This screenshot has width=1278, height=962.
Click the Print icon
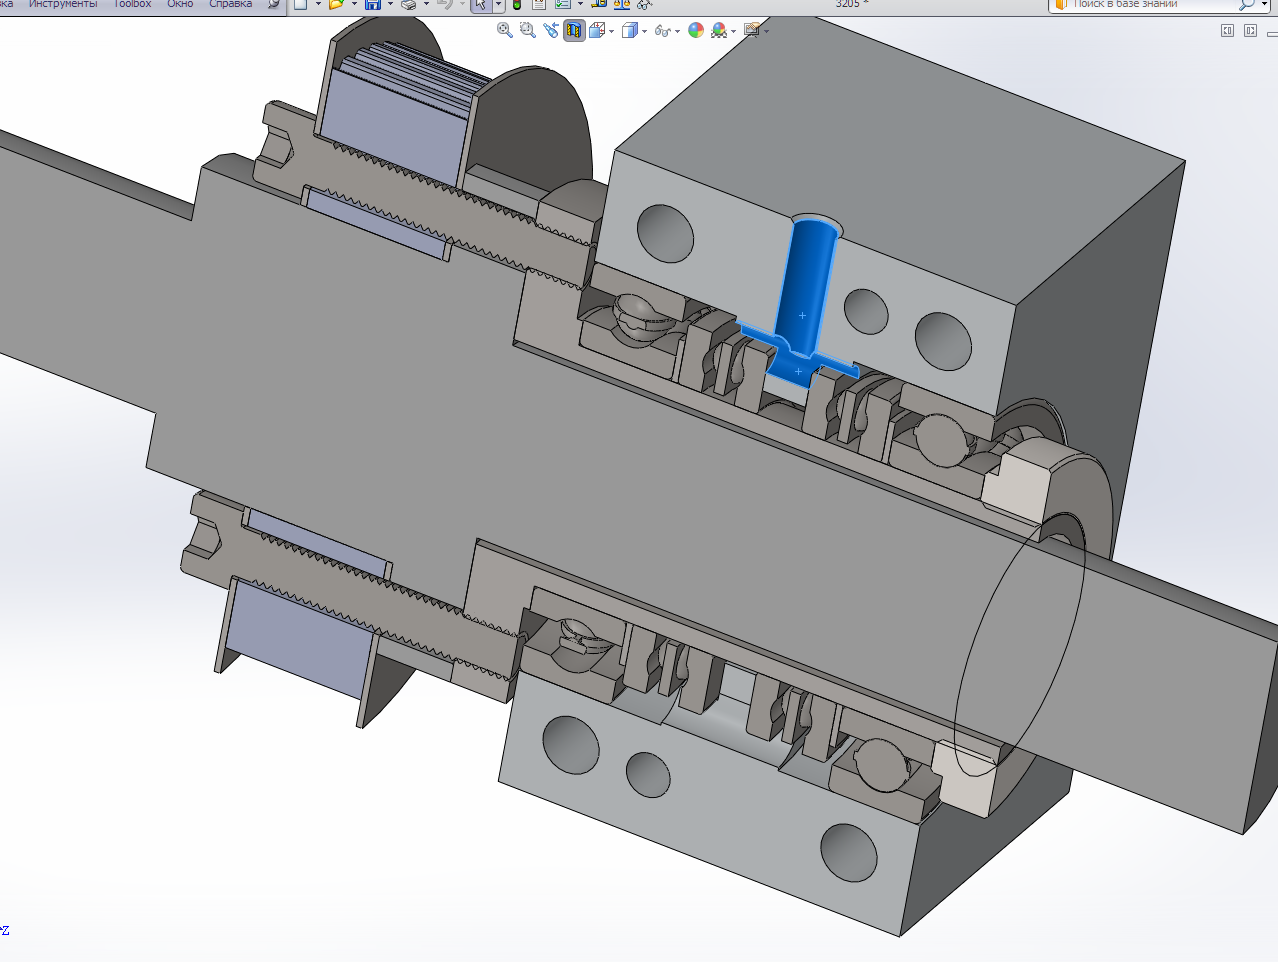coord(409,4)
